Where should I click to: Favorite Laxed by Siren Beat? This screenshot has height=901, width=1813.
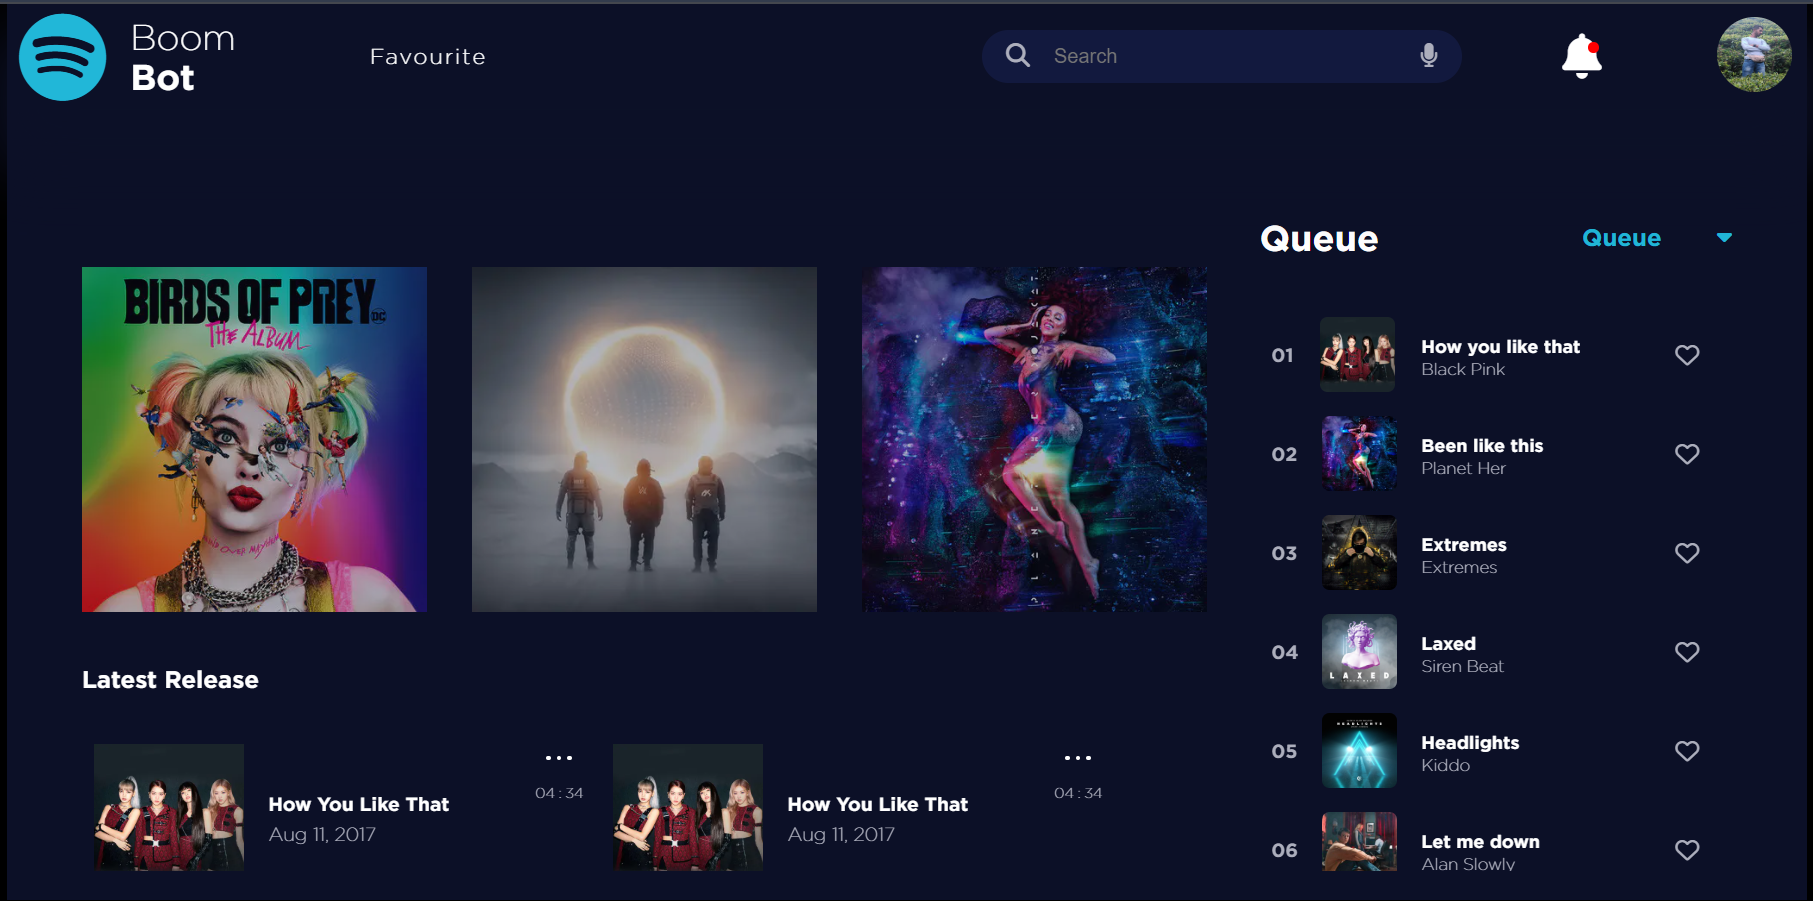pyautogui.click(x=1687, y=652)
